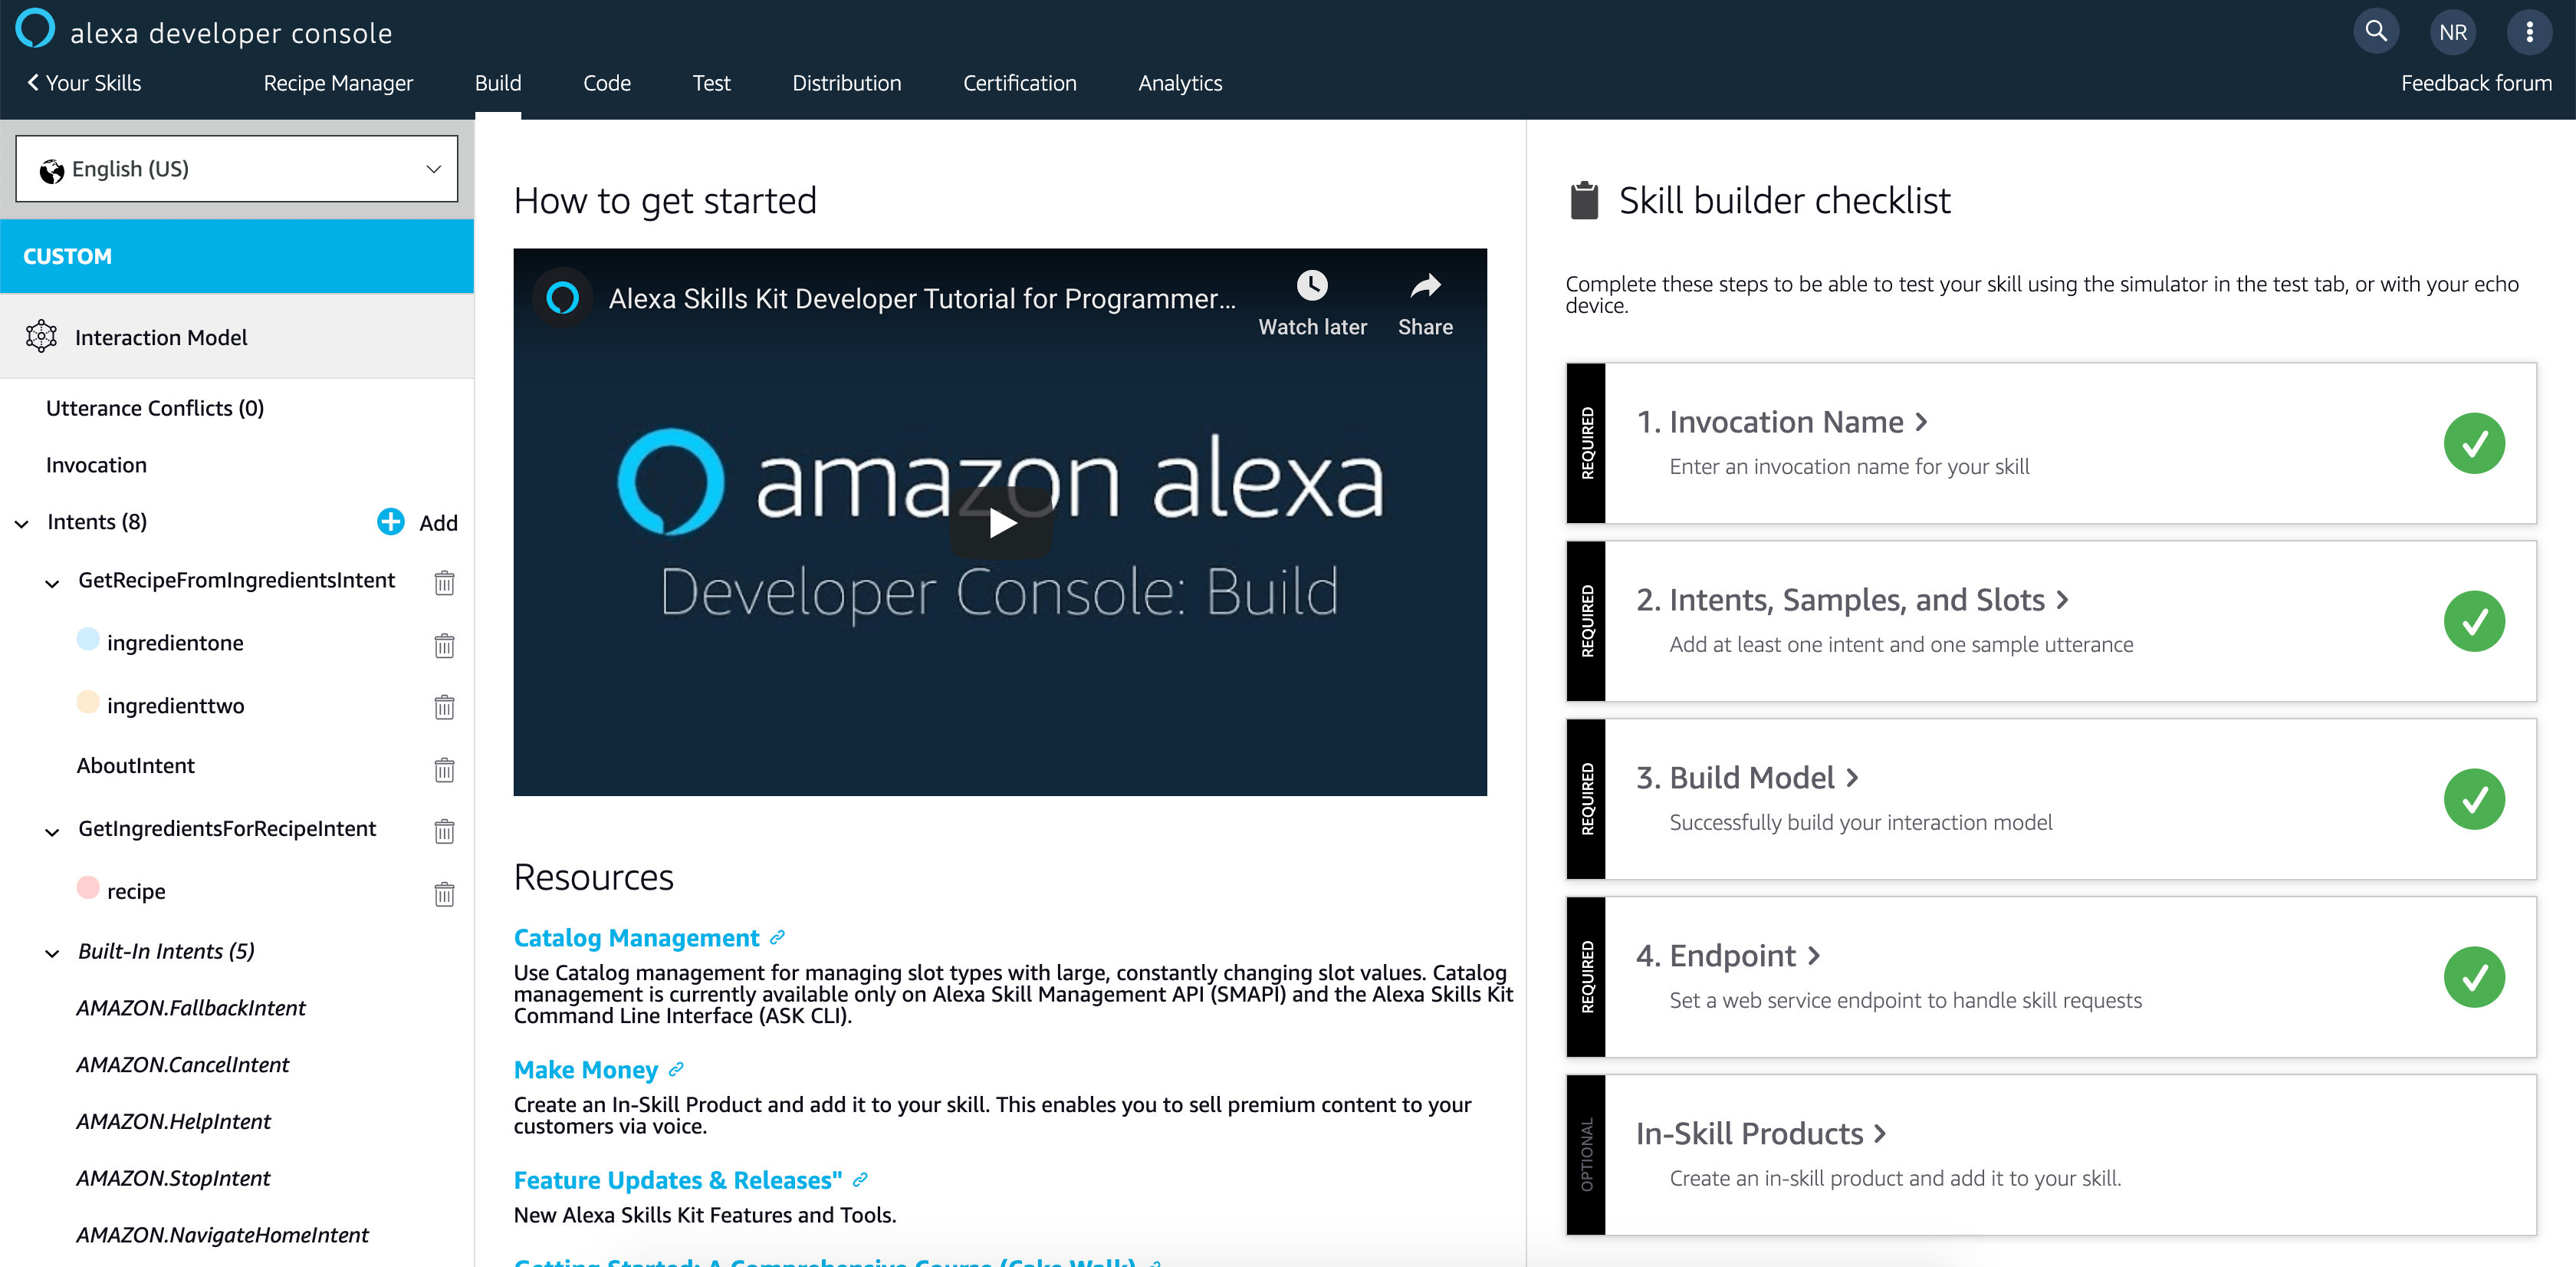Delete the ingredienttwo slot via trash icon
Screen dimensions: 2576x1267
click(445, 707)
